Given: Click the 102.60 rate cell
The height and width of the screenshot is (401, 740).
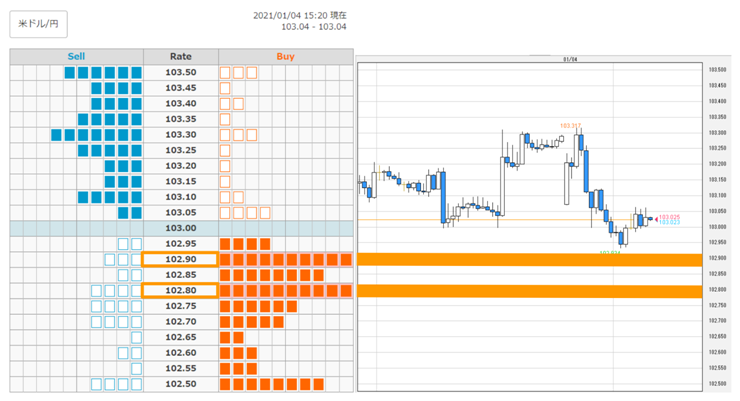Looking at the screenshot, I should coord(181,352).
